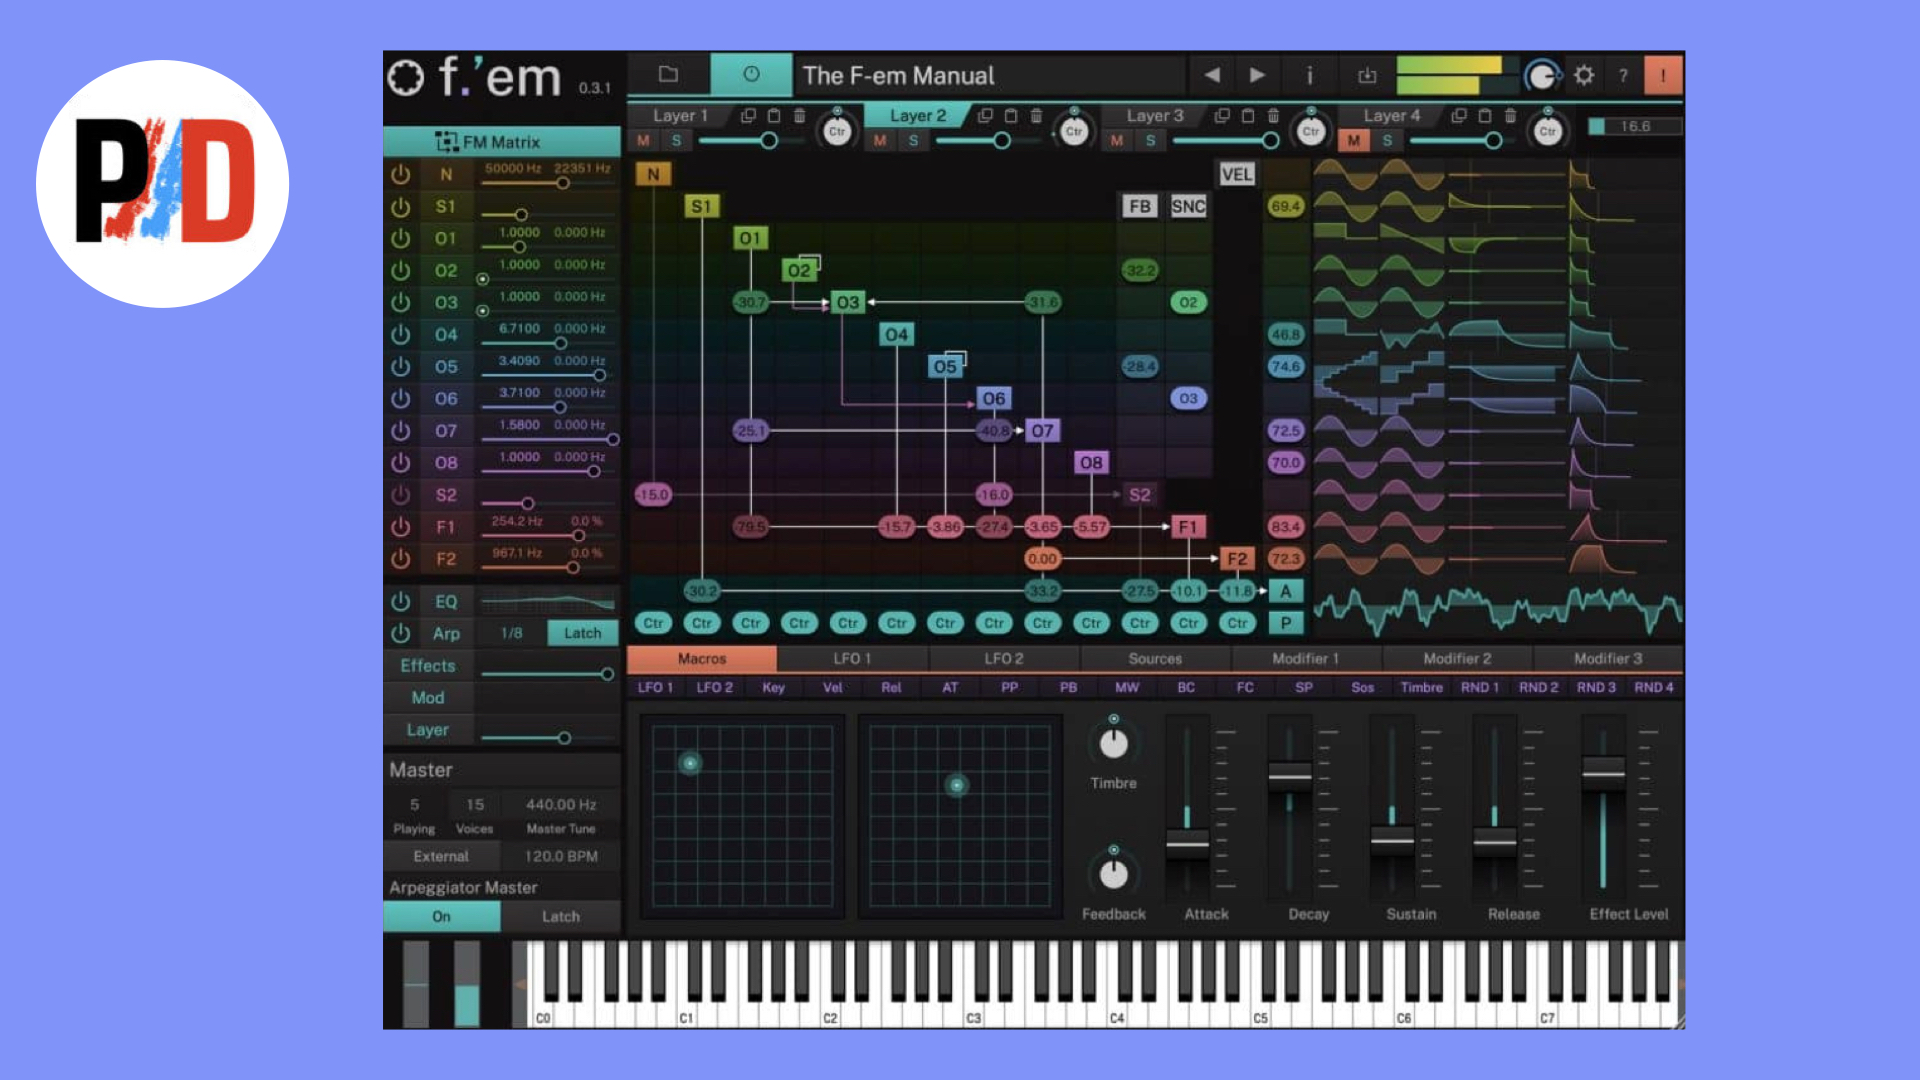Click the master volume knob in top bar

(1542, 75)
